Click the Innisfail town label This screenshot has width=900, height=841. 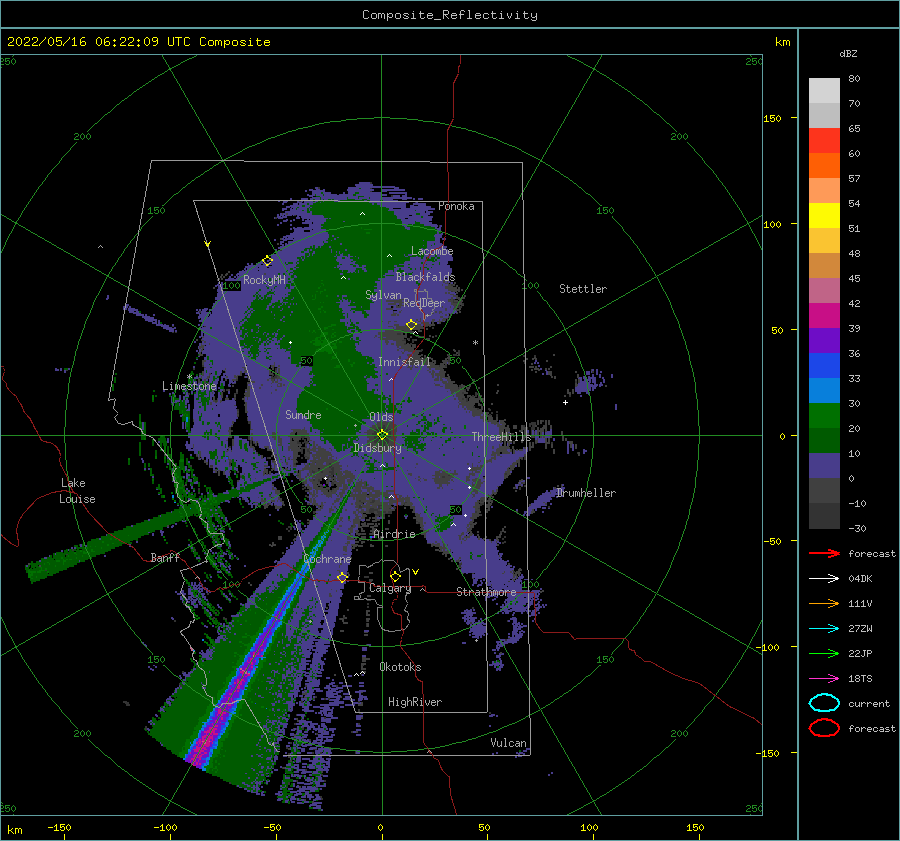pos(404,362)
